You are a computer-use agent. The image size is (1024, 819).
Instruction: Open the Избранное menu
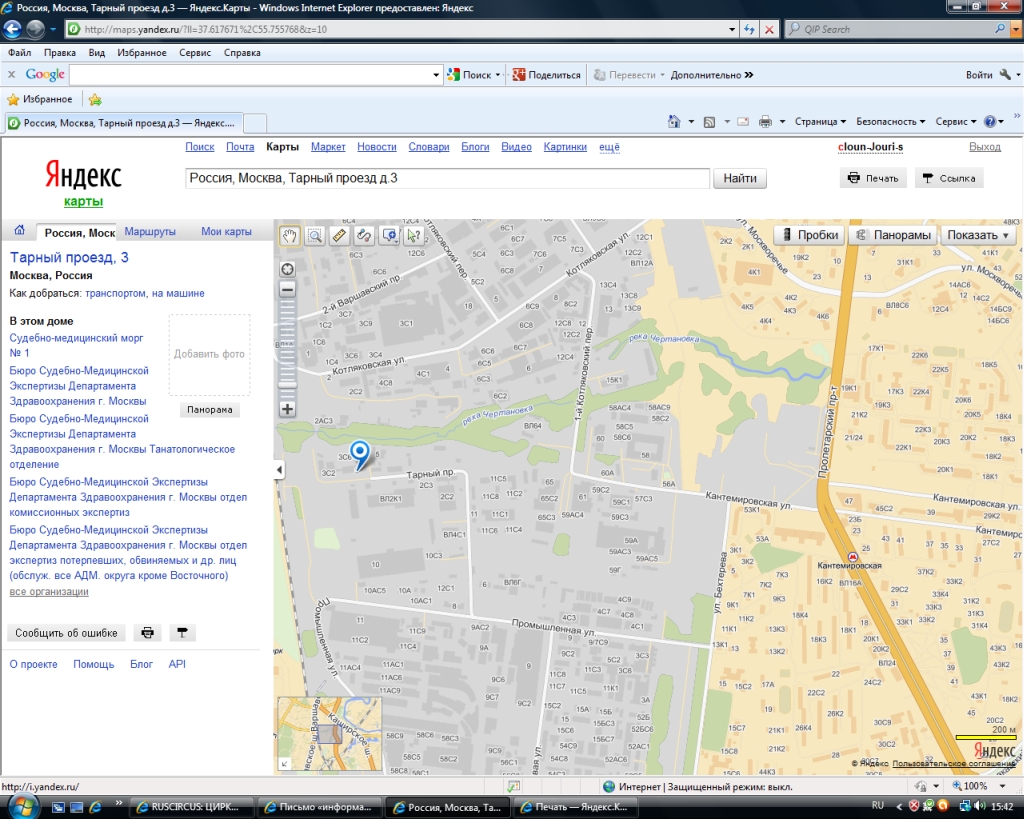click(142, 52)
